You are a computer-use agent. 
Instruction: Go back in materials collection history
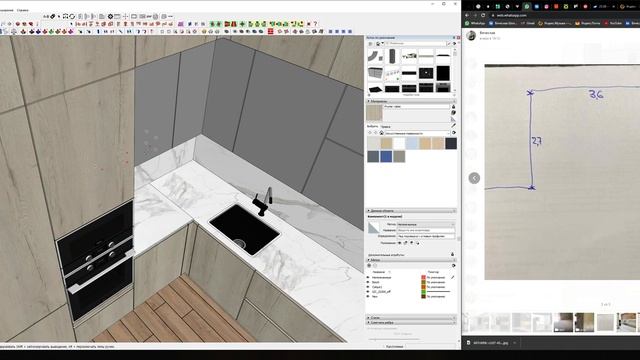(x=370, y=133)
